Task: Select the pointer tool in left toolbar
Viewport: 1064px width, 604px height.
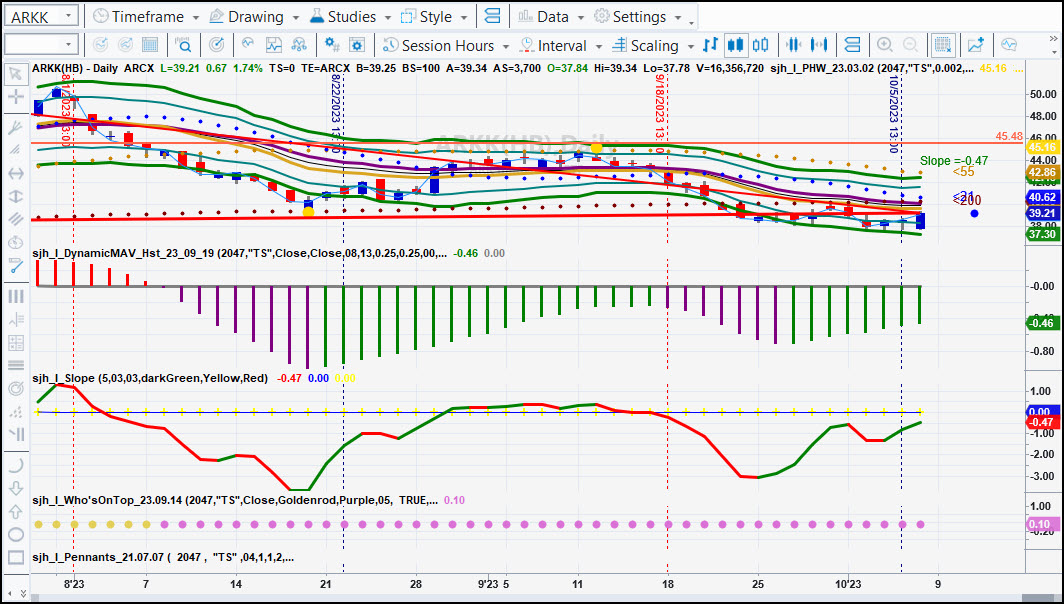Action: [x=15, y=74]
